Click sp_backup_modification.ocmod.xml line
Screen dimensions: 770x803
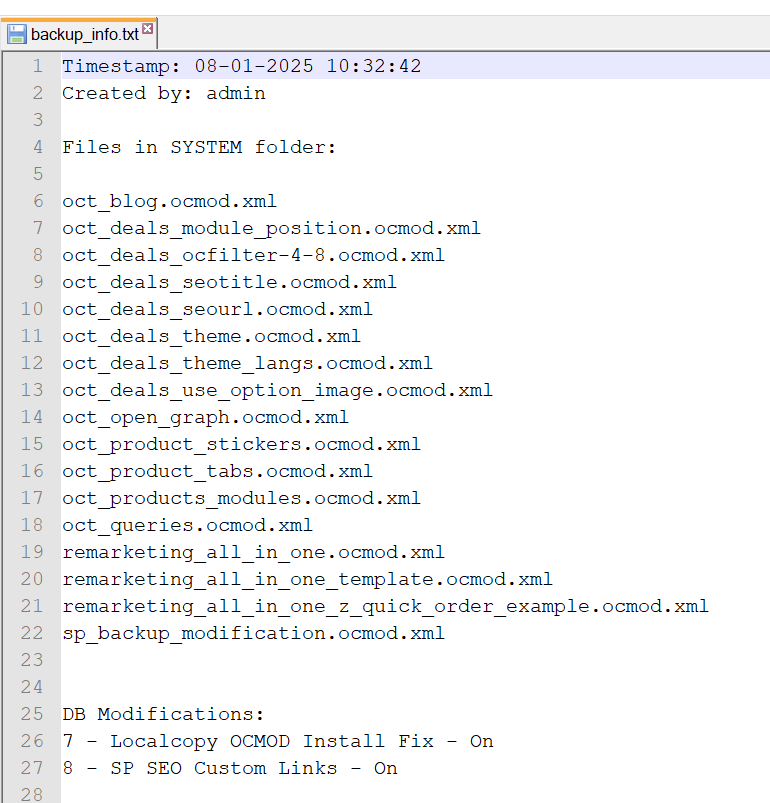253,634
